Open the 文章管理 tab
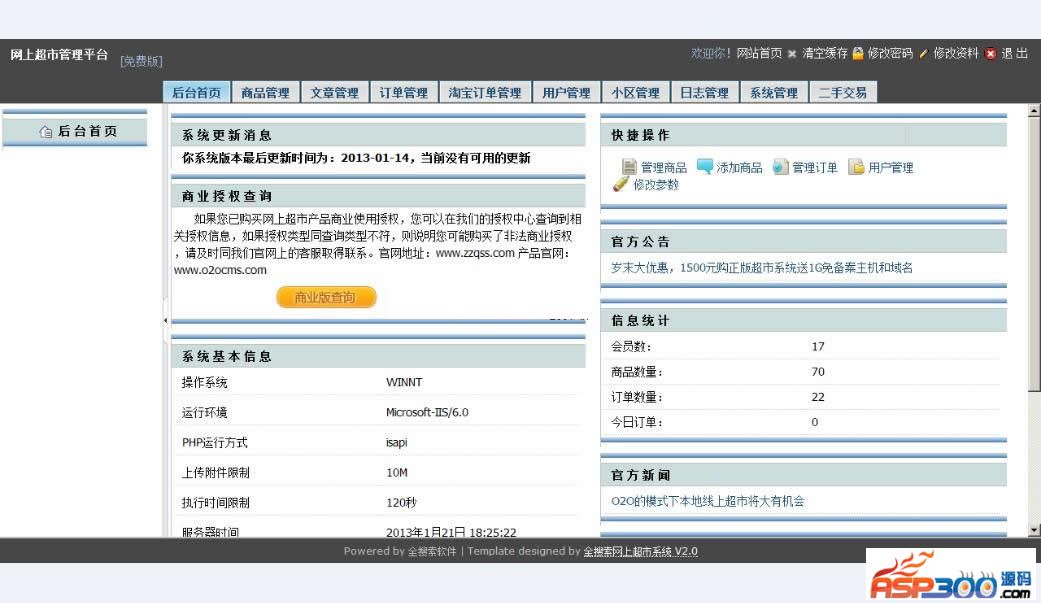Screen dimensions: 1041x603 pos(335,92)
